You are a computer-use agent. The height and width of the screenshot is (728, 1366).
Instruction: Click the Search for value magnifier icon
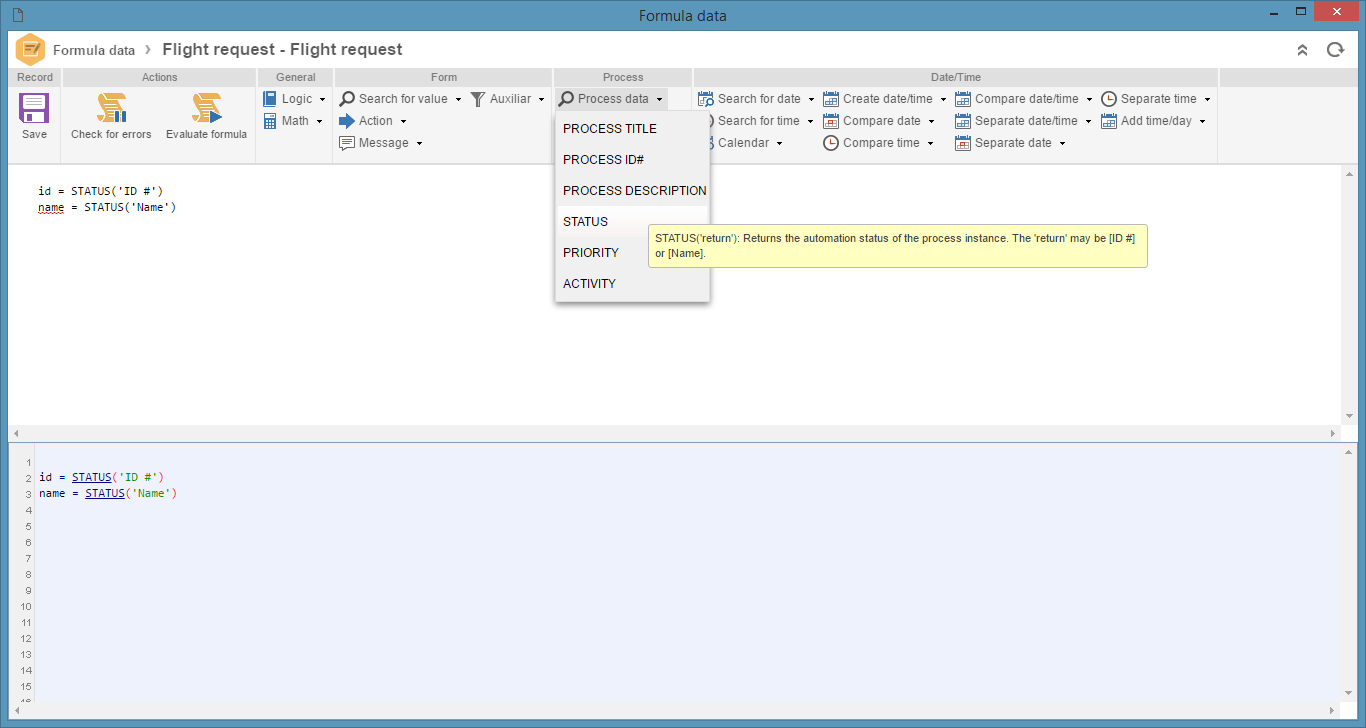[x=347, y=99]
